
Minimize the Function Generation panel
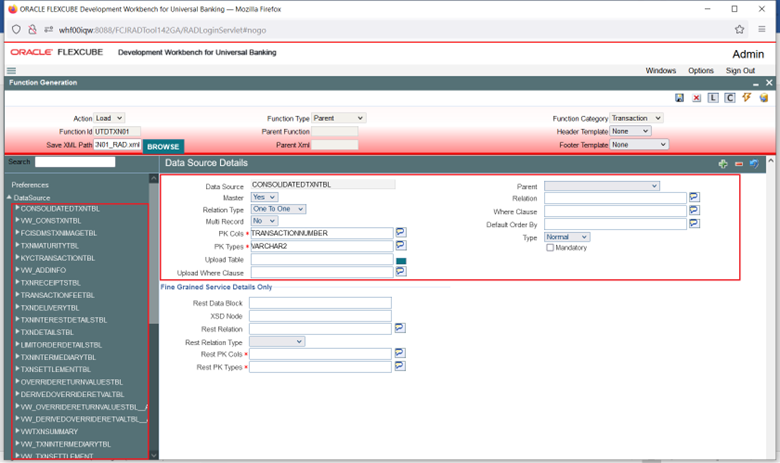point(756,84)
